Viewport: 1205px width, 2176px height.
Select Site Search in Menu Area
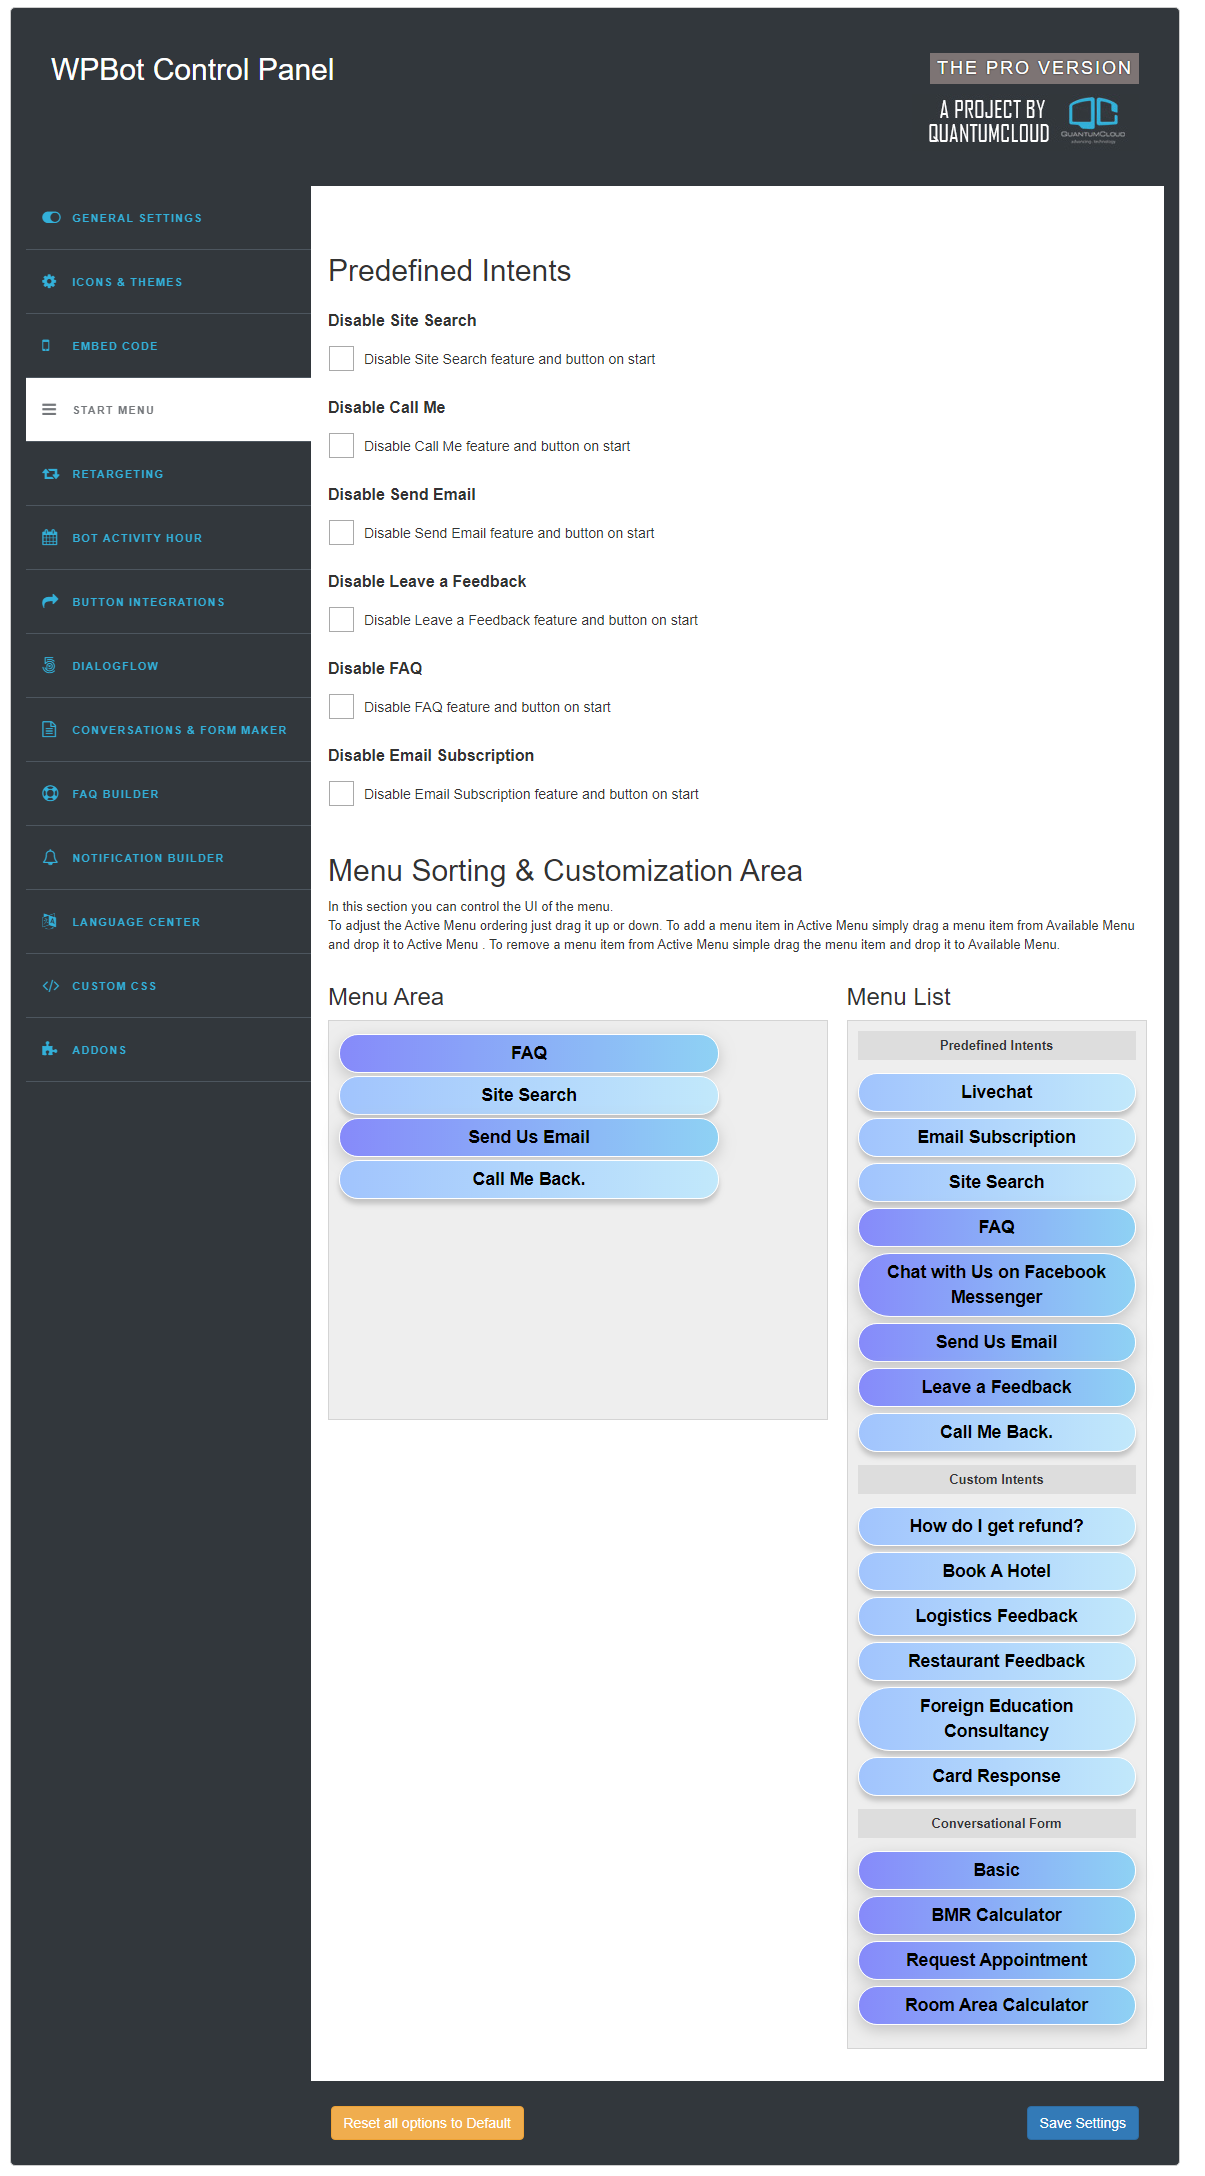(529, 1095)
